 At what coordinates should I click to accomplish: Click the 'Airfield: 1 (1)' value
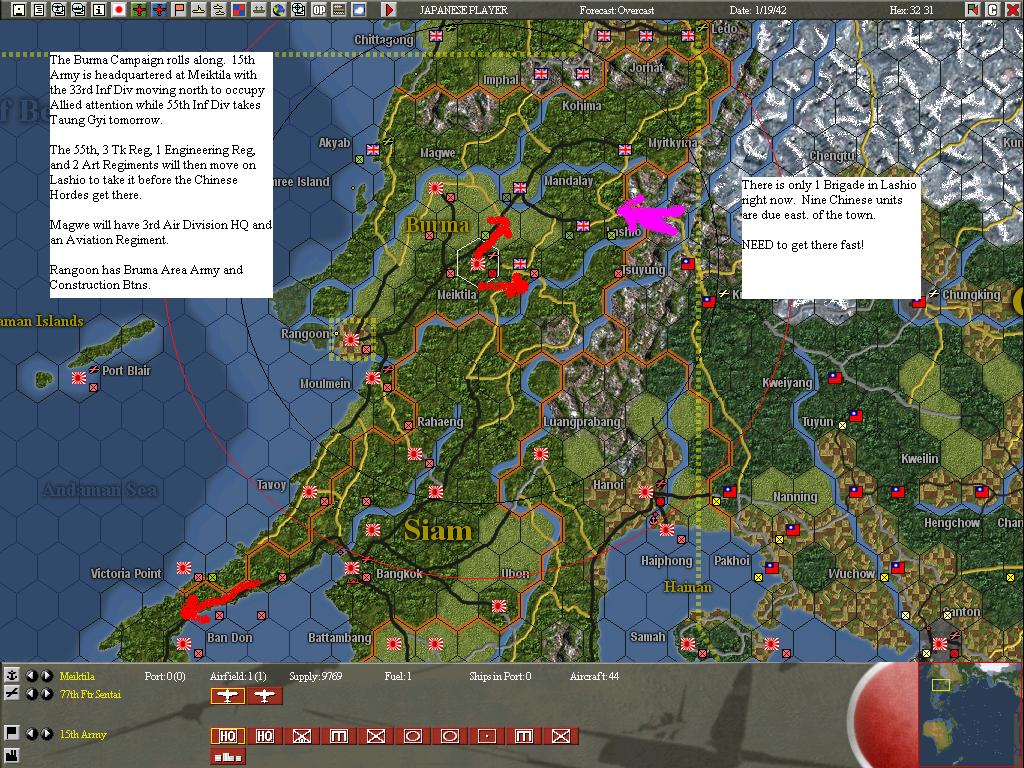pyautogui.click(x=238, y=676)
